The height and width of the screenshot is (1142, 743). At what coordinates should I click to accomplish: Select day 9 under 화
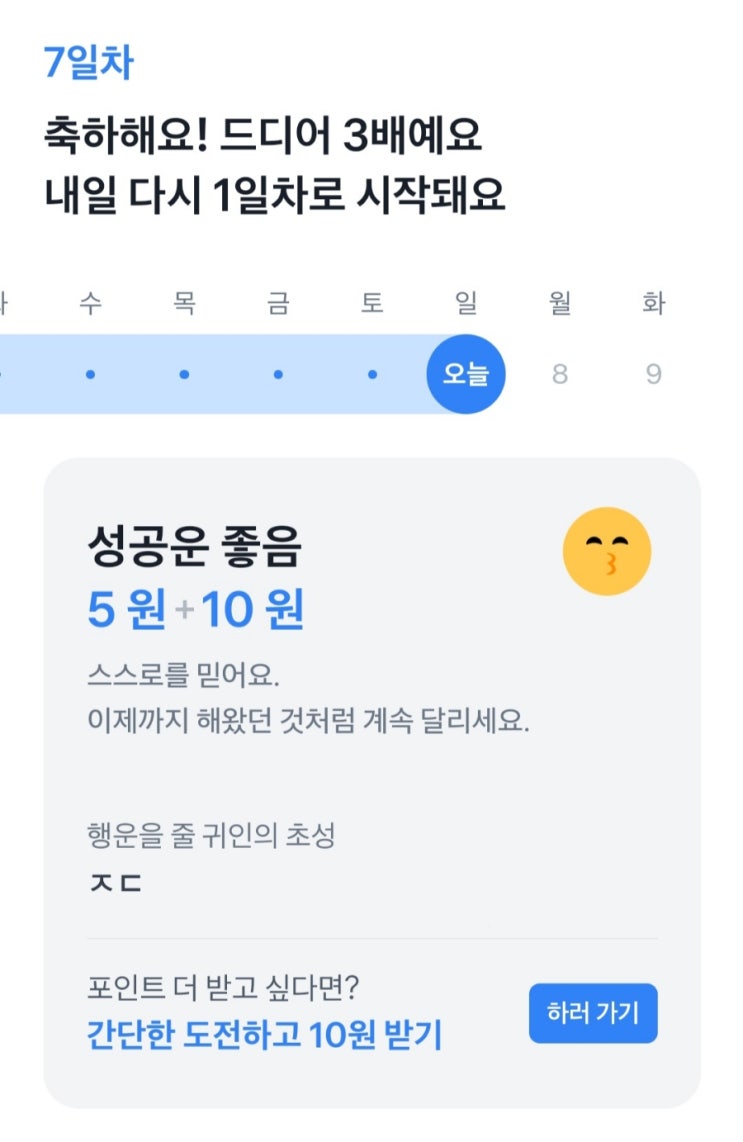[653, 374]
